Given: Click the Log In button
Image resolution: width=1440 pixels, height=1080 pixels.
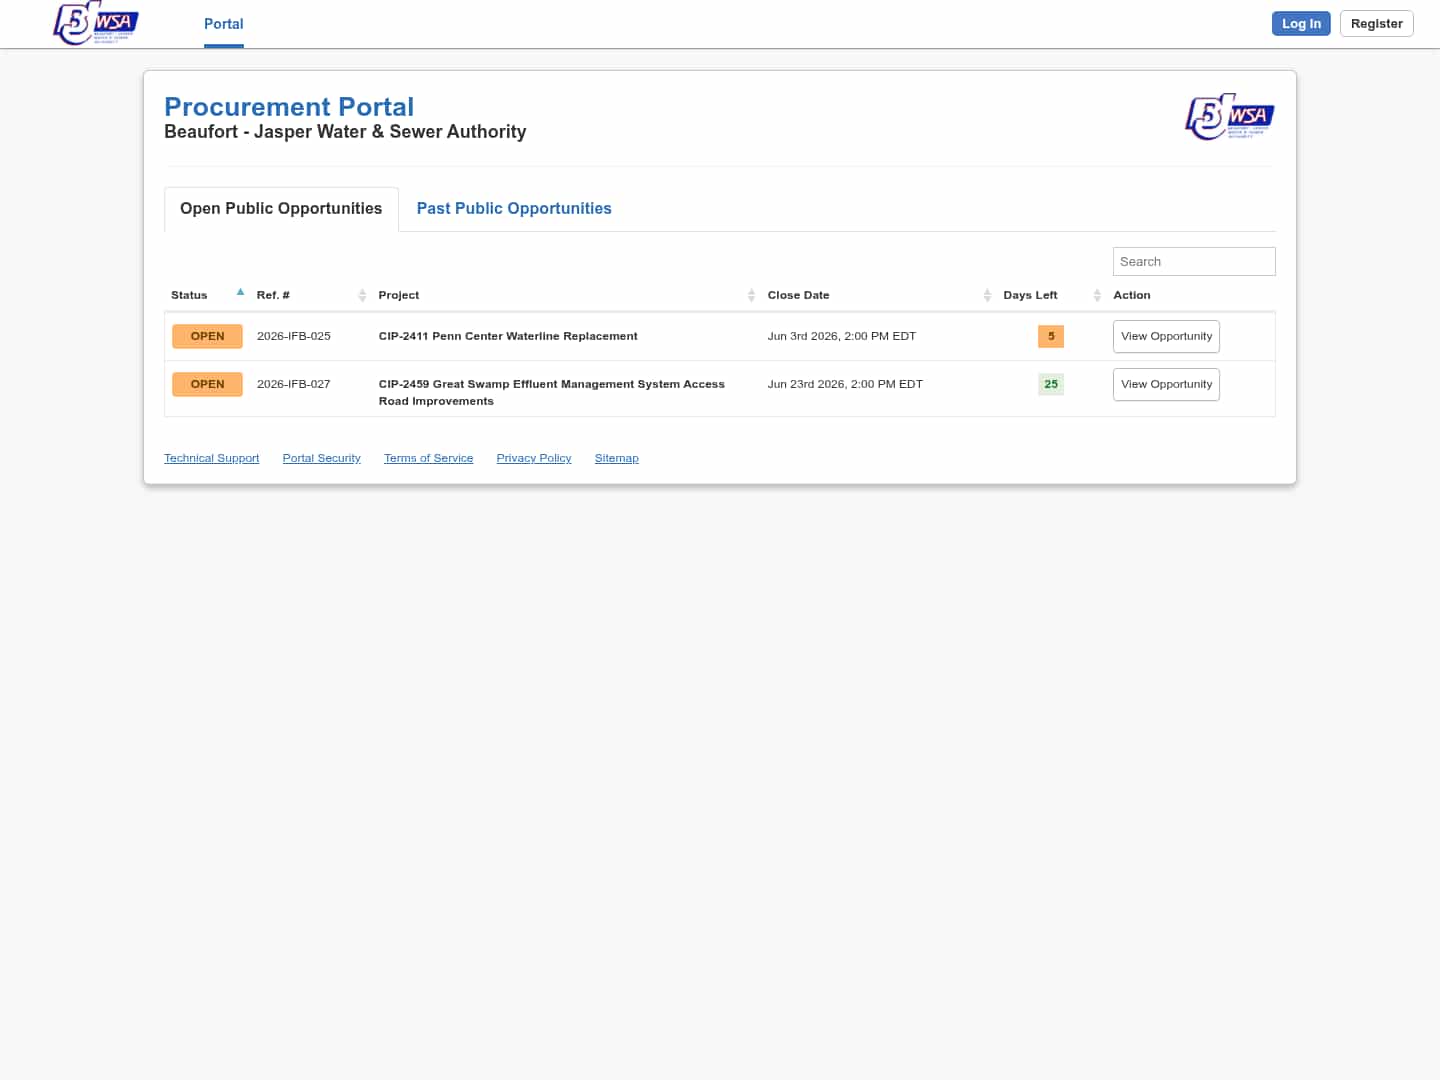Looking at the screenshot, I should [x=1301, y=24].
